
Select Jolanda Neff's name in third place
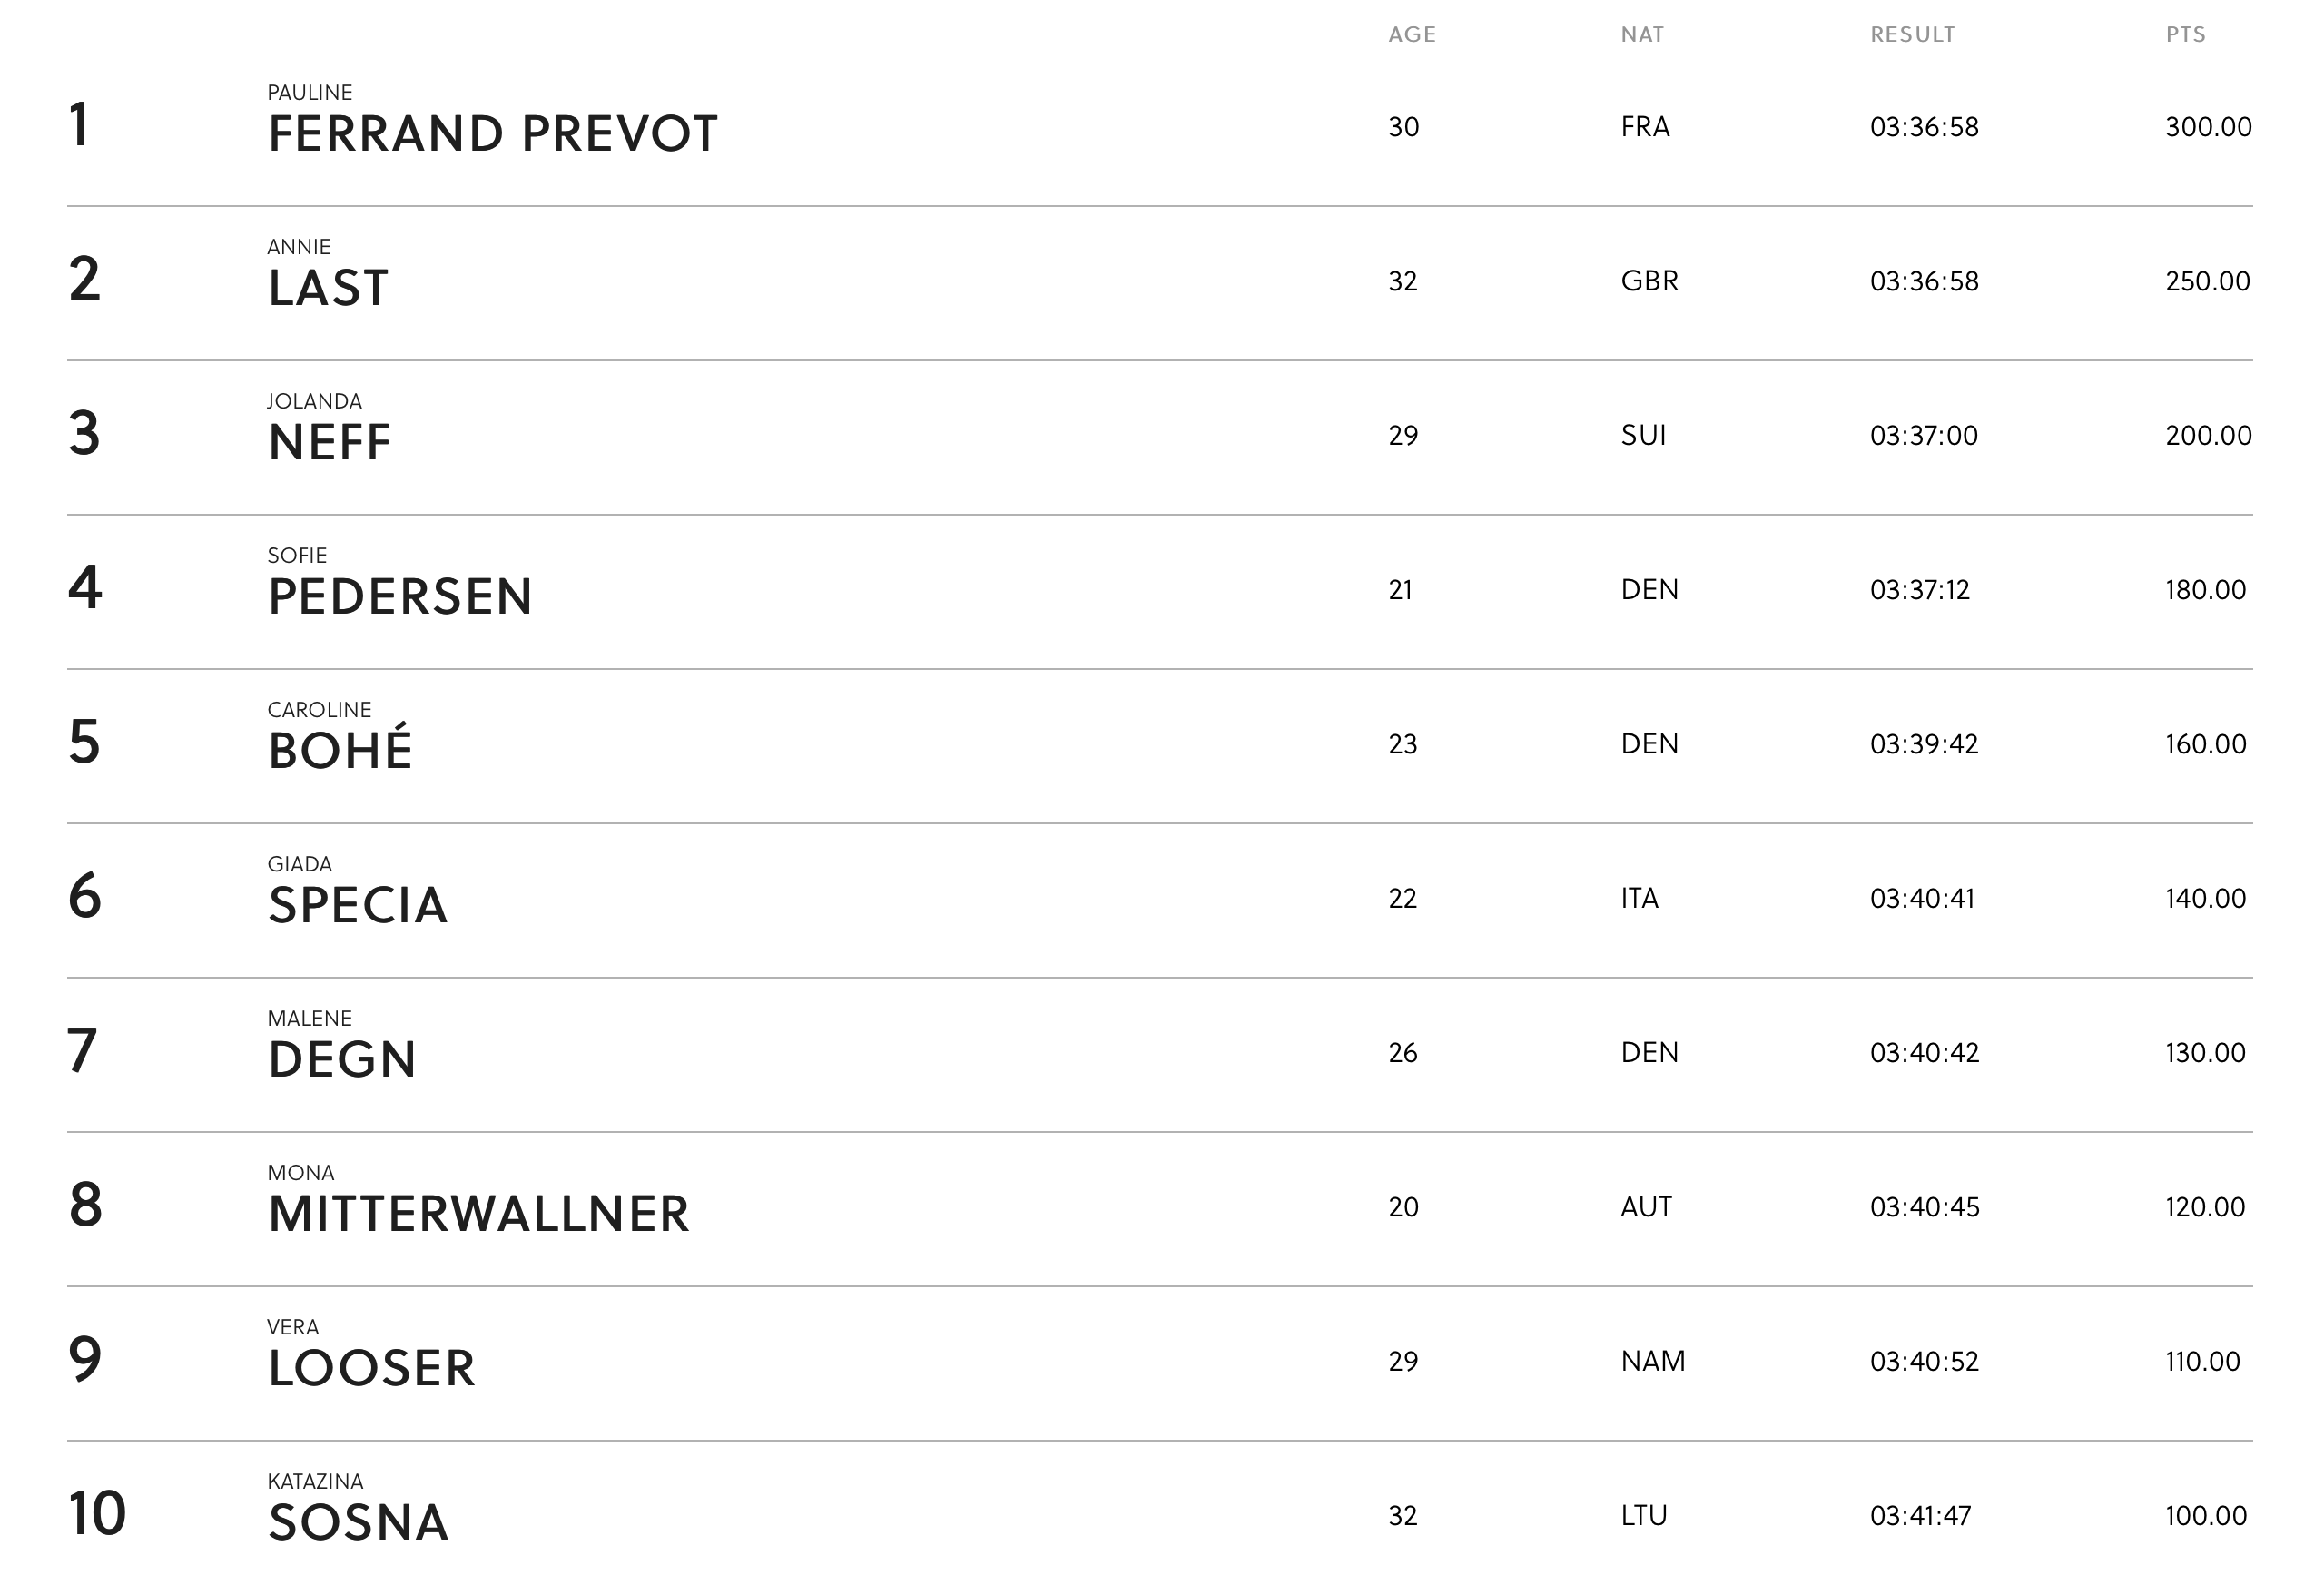[329, 441]
